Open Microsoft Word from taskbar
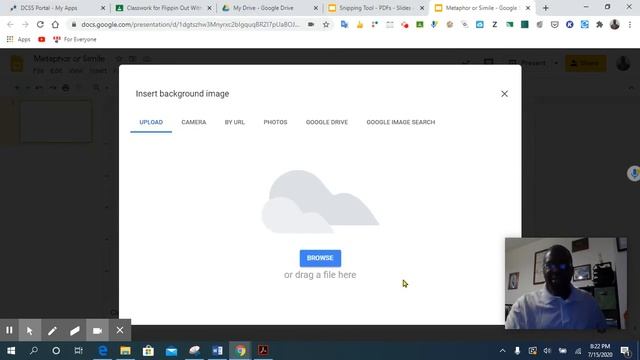This screenshot has height=360, width=640. [x=217, y=351]
